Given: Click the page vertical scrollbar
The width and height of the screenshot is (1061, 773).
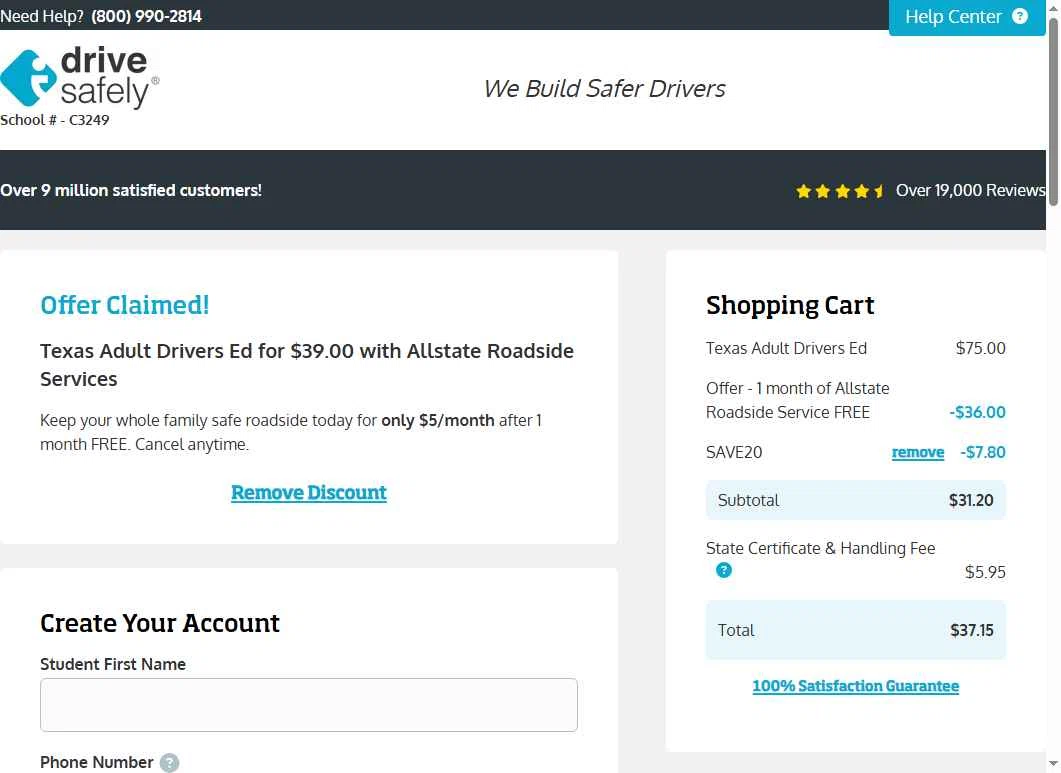Looking at the screenshot, I should pyautogui.click(x=1053, y=112).
